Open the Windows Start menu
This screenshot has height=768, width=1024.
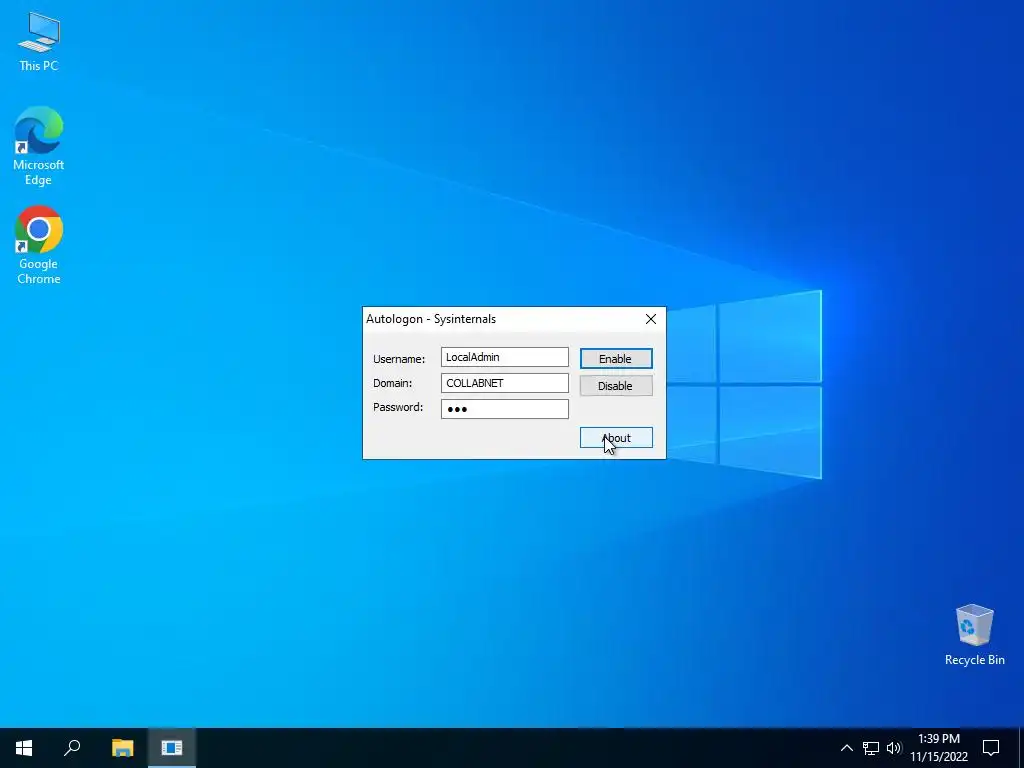pyautogui.click(x=24, y=748)
